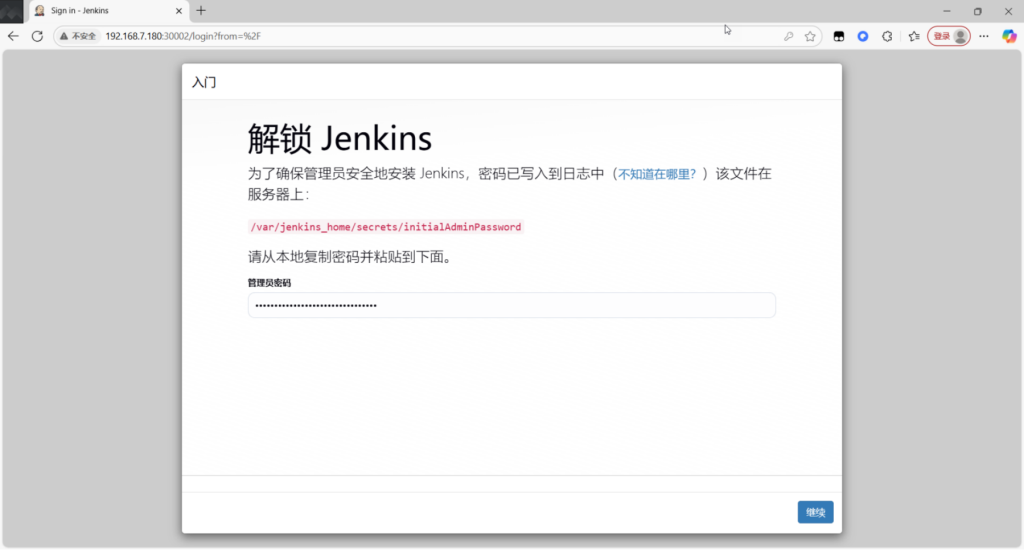Image resolution: width=1024 pixels, height=550 pixels.
Task: Click the blue circular extension icon
Action: pyautogui.click(x=862, y=36)
